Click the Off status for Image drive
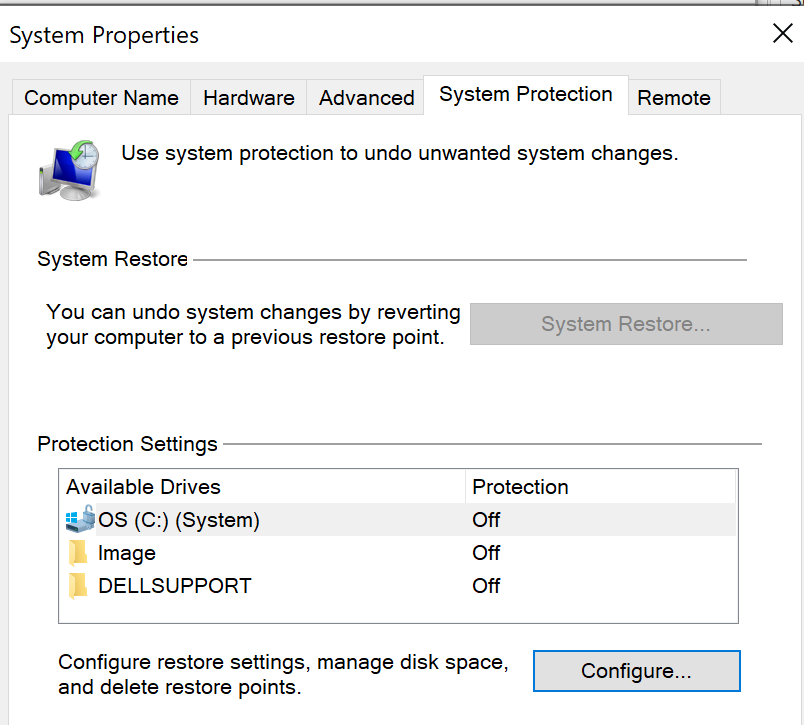The image size is (804, 725). (486, 553)
